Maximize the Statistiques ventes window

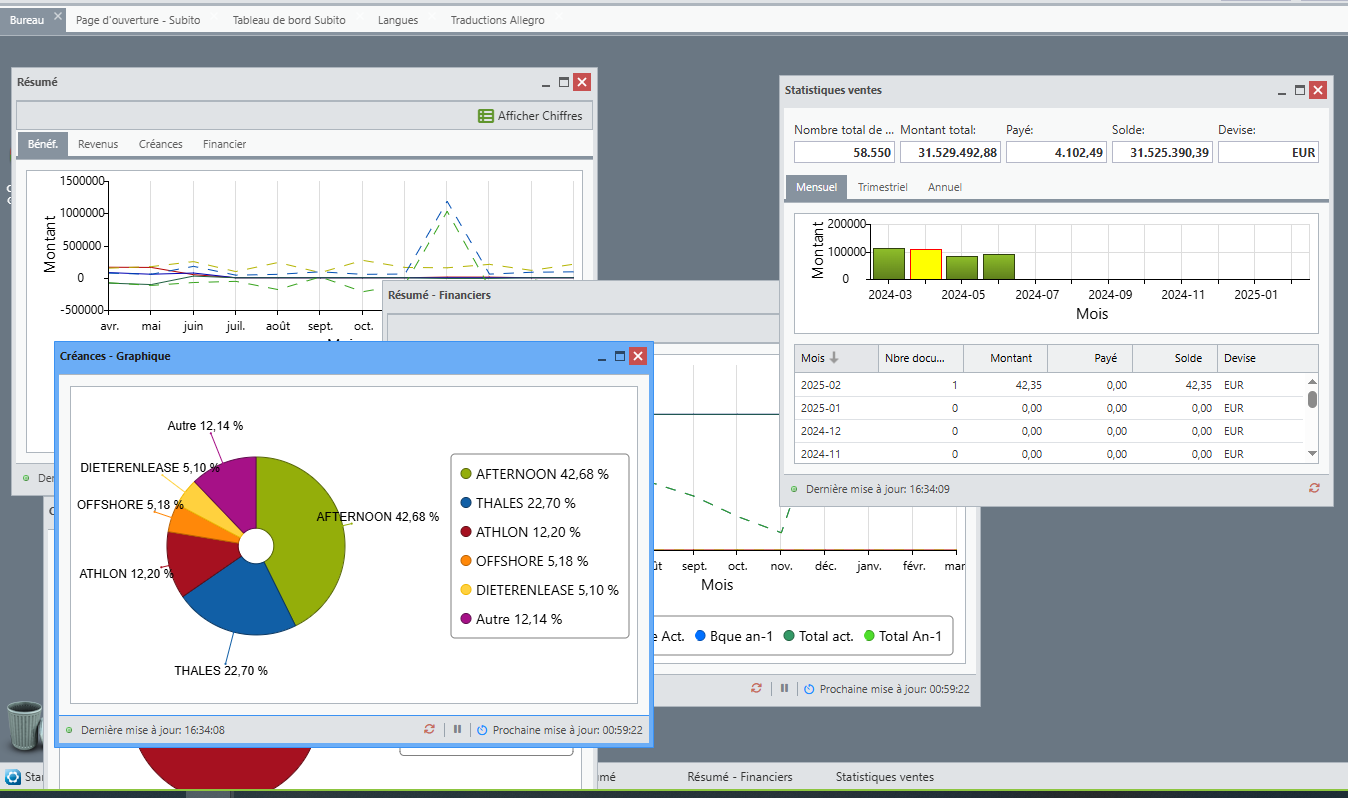1300,90
